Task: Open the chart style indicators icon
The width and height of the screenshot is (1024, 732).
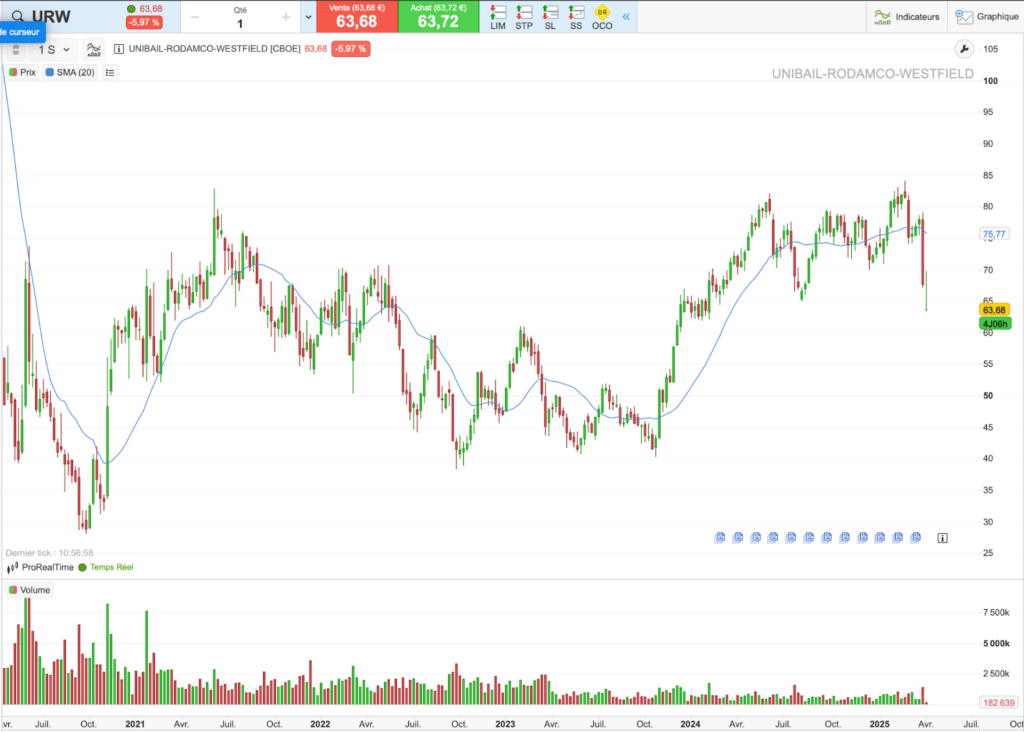Action: pos(93,50)
